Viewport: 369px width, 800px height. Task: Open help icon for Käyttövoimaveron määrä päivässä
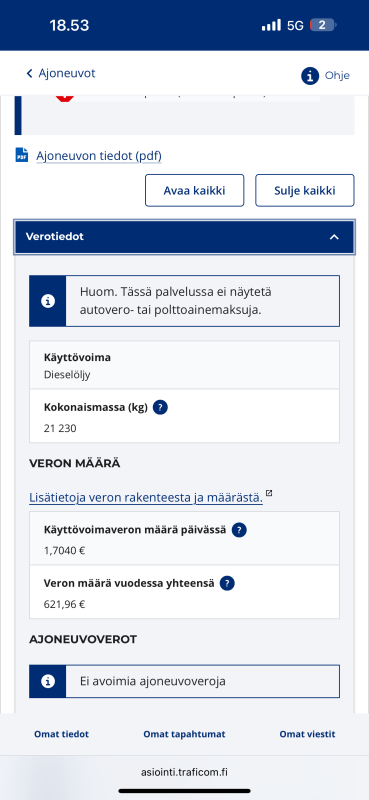point(239,530)
